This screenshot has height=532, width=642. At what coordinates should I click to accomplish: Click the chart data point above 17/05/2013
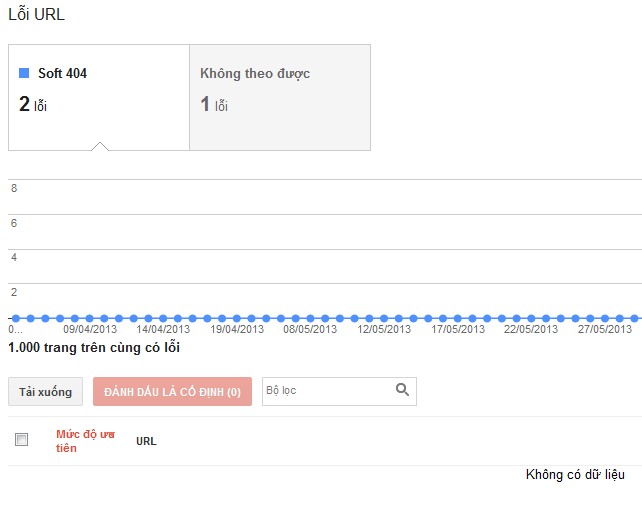458,318
